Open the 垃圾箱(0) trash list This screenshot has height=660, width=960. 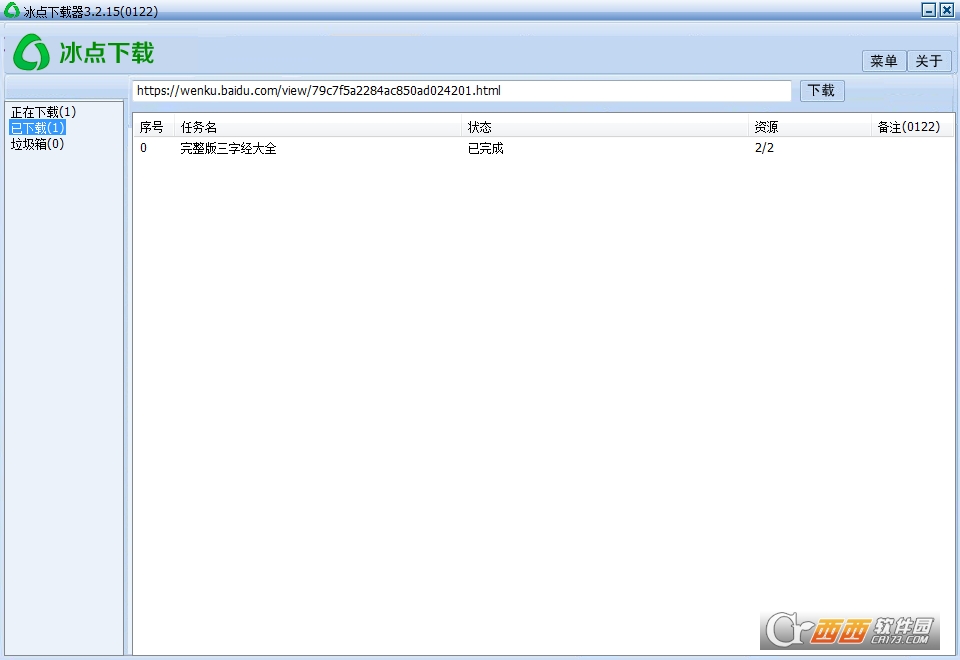click(x=37, y=144)
